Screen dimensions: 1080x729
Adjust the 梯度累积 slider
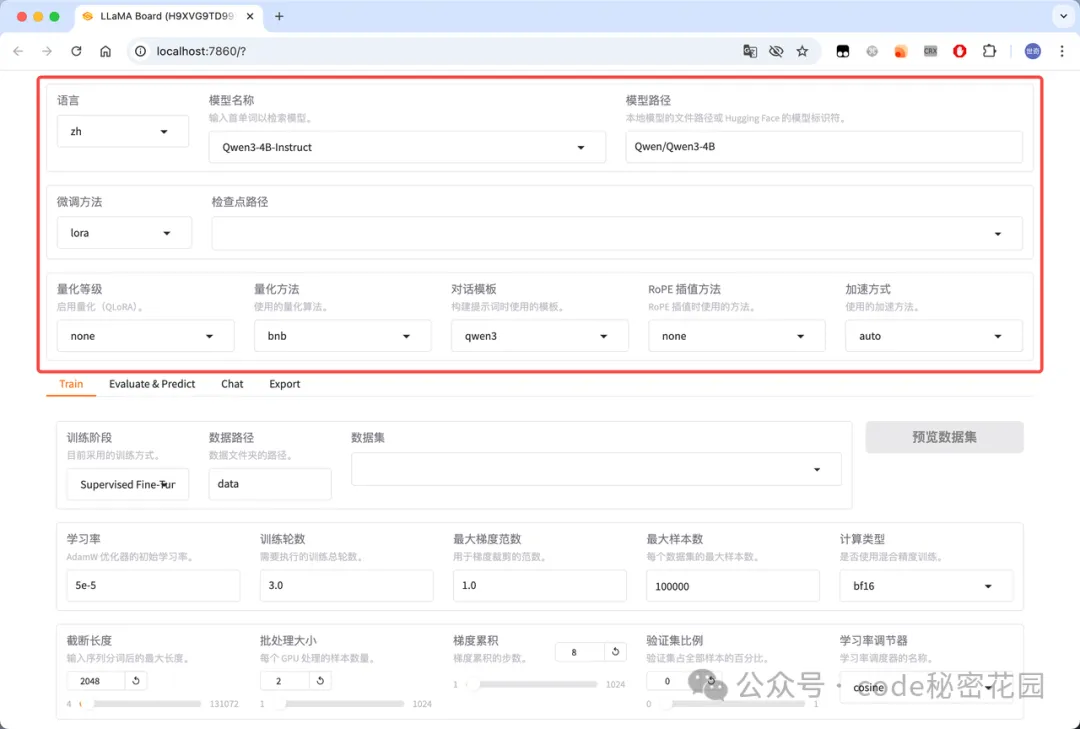point(531,684)
